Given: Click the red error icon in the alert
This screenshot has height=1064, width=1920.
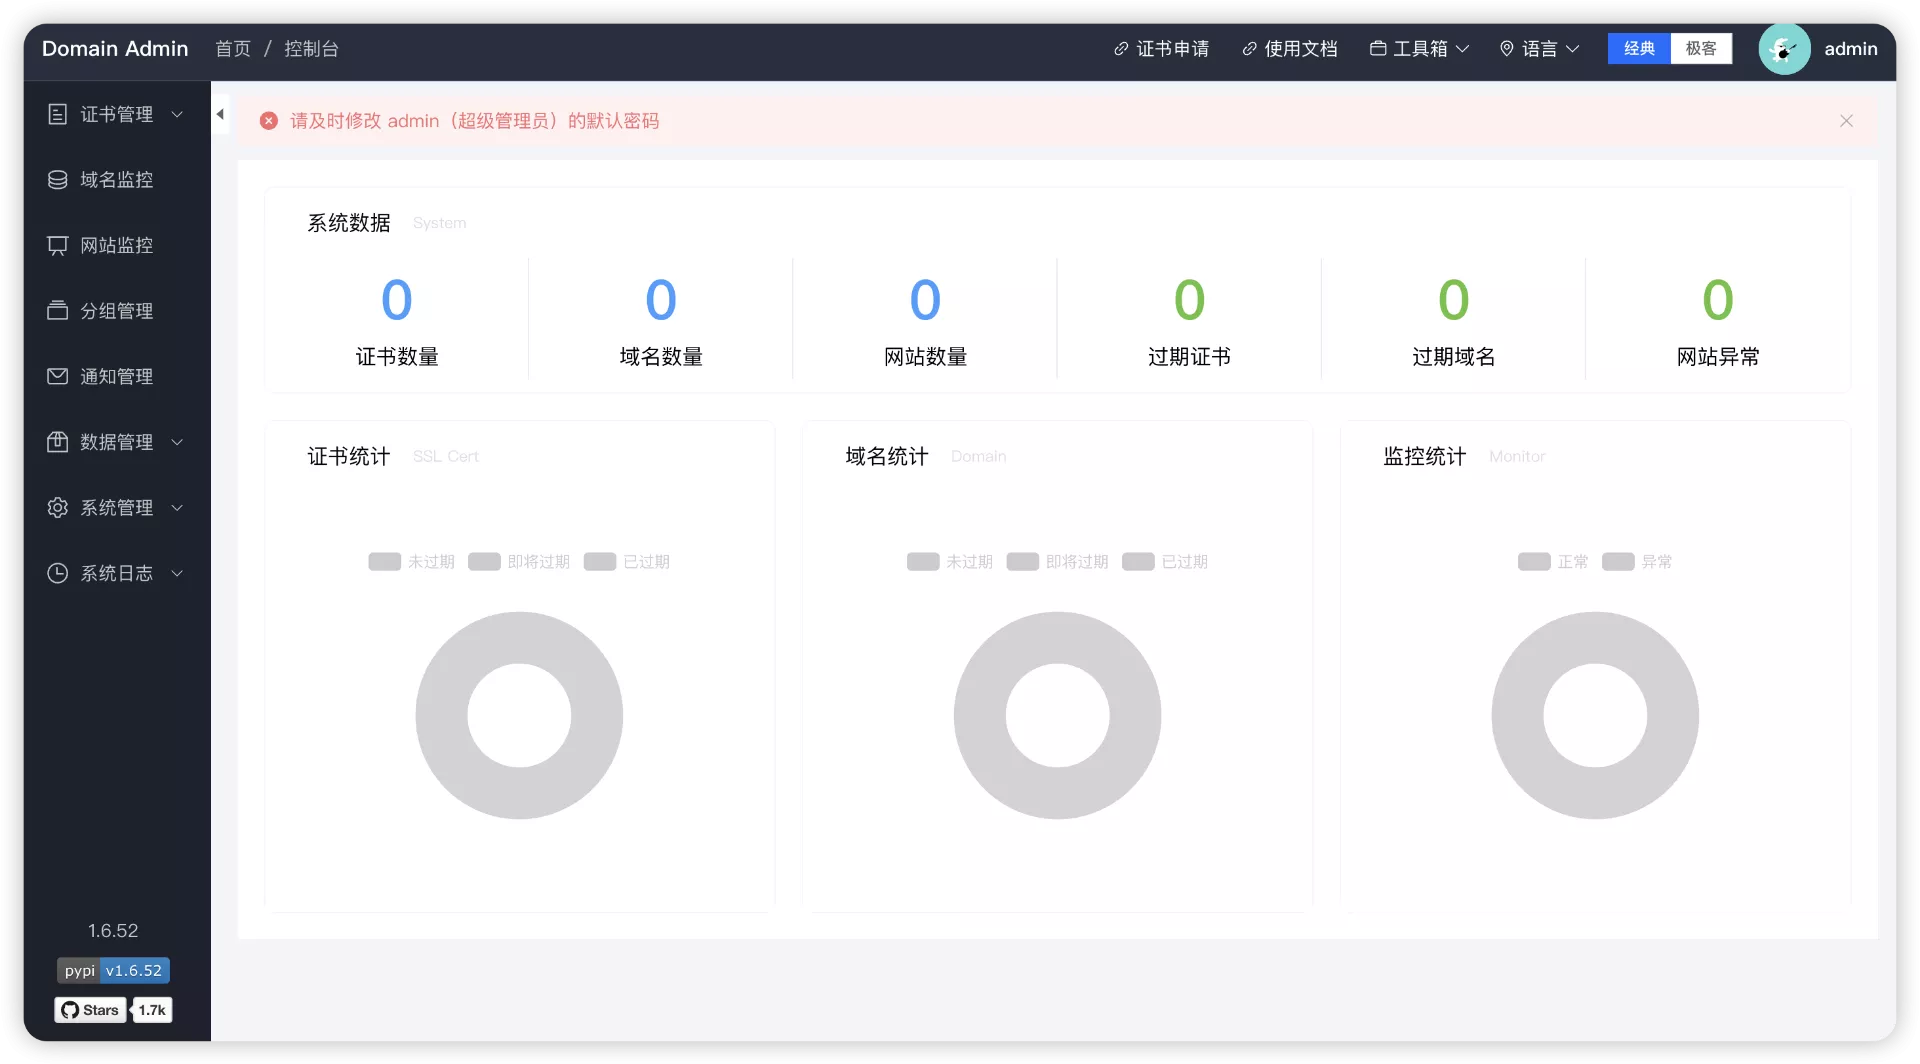Looking at the screenshot, I should click(269, 121).
